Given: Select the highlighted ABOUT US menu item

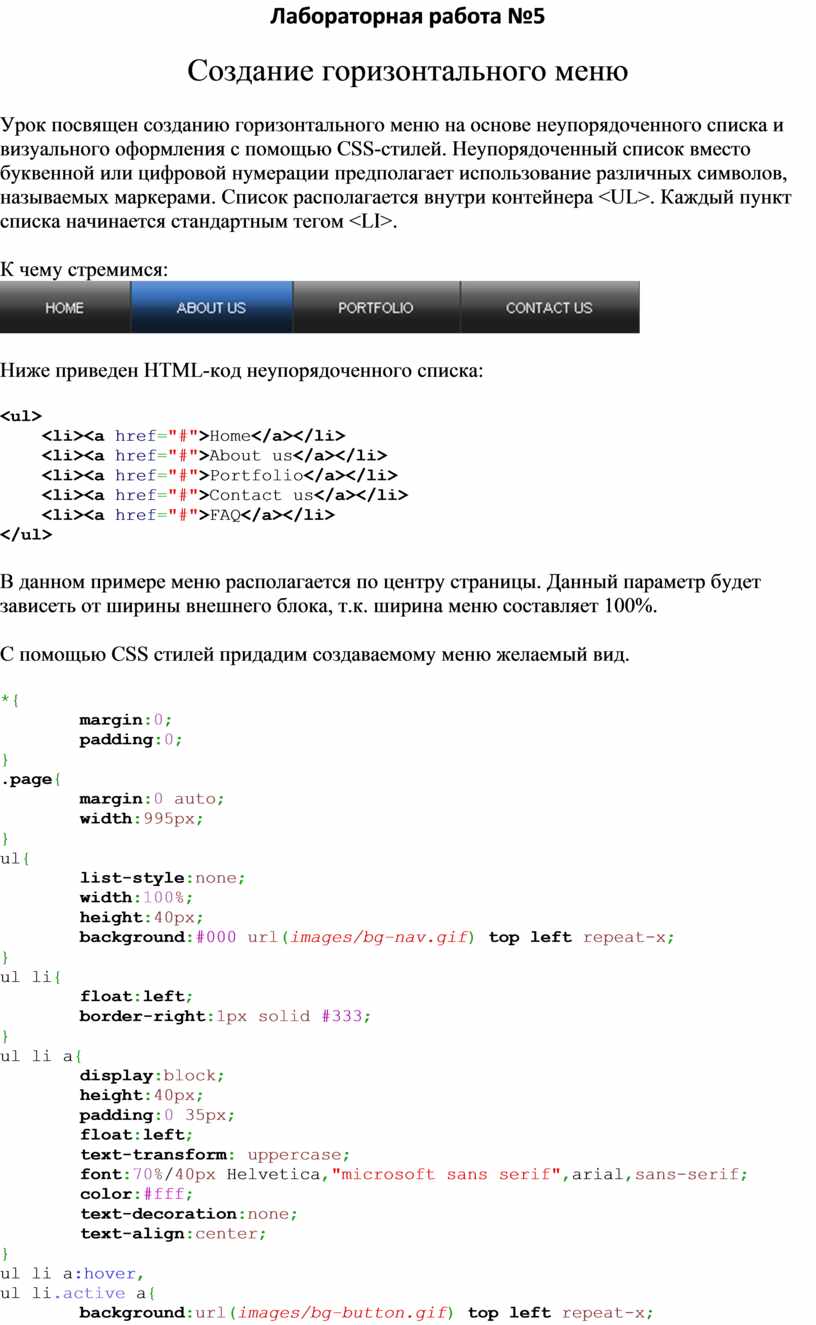Looking at the screenshot, I should click(x=211, y=308).
